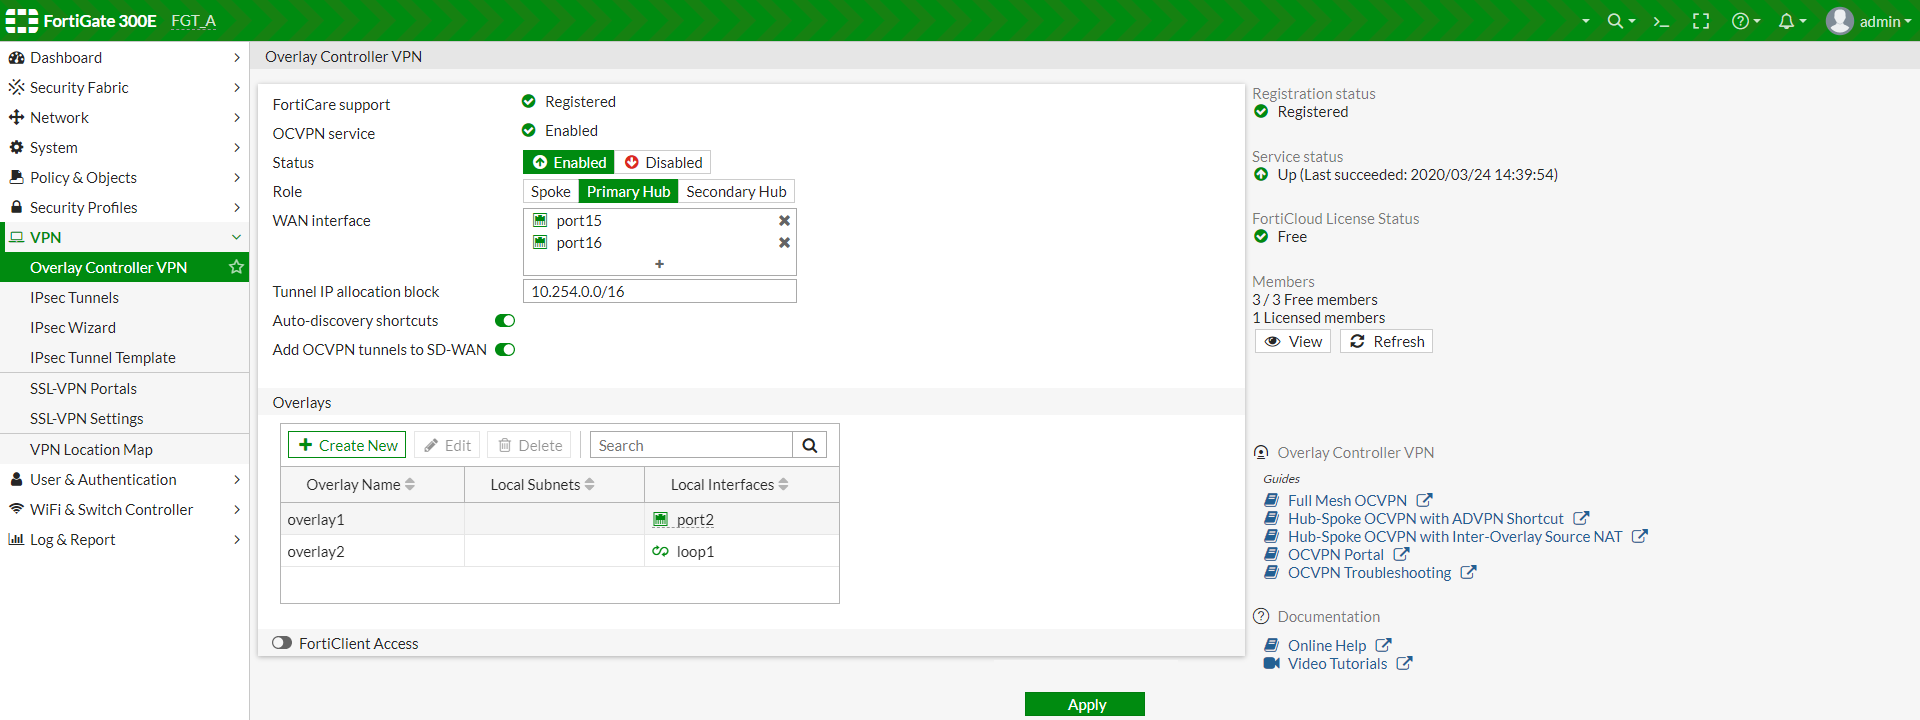Open external link icon for OCVPN Troubleshooting
This screenshot has width=1920, height=720.
tap(1468, 572)
